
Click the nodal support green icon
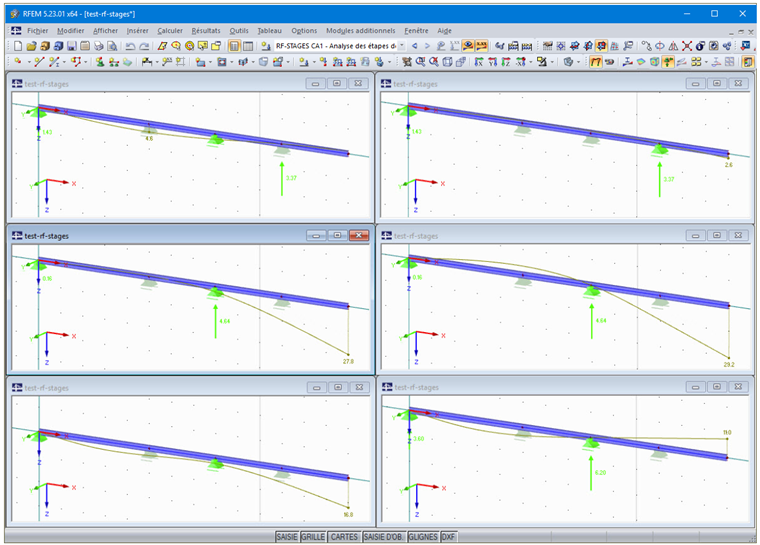[100, 62]
